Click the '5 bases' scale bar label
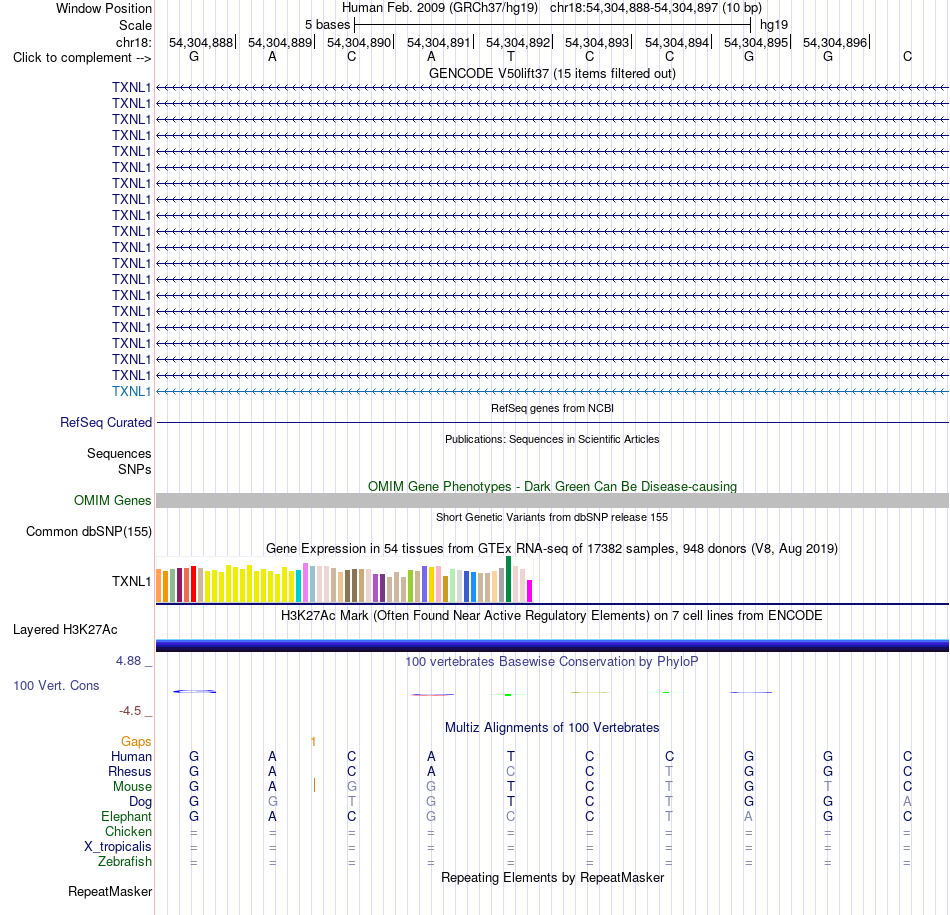This screenshot has width=950, height=915. (327, 25)
